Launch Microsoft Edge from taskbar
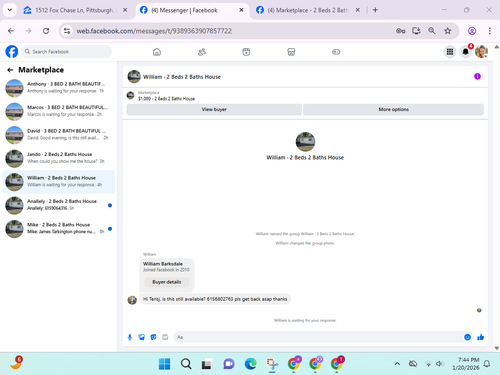This screenshot has width=500, height=375. click(250, 364)
